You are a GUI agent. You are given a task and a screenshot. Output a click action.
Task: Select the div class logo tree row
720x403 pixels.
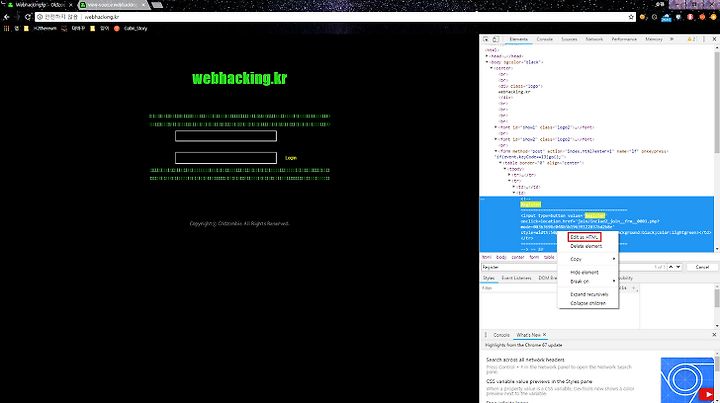[x=520, y=86]
